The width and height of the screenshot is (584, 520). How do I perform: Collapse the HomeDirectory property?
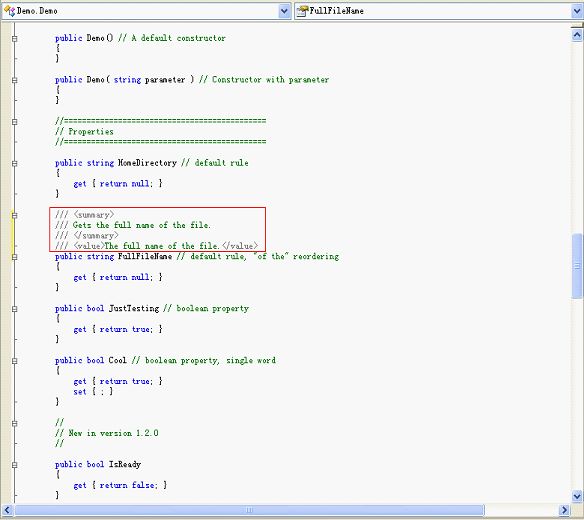tap(15, 164)
